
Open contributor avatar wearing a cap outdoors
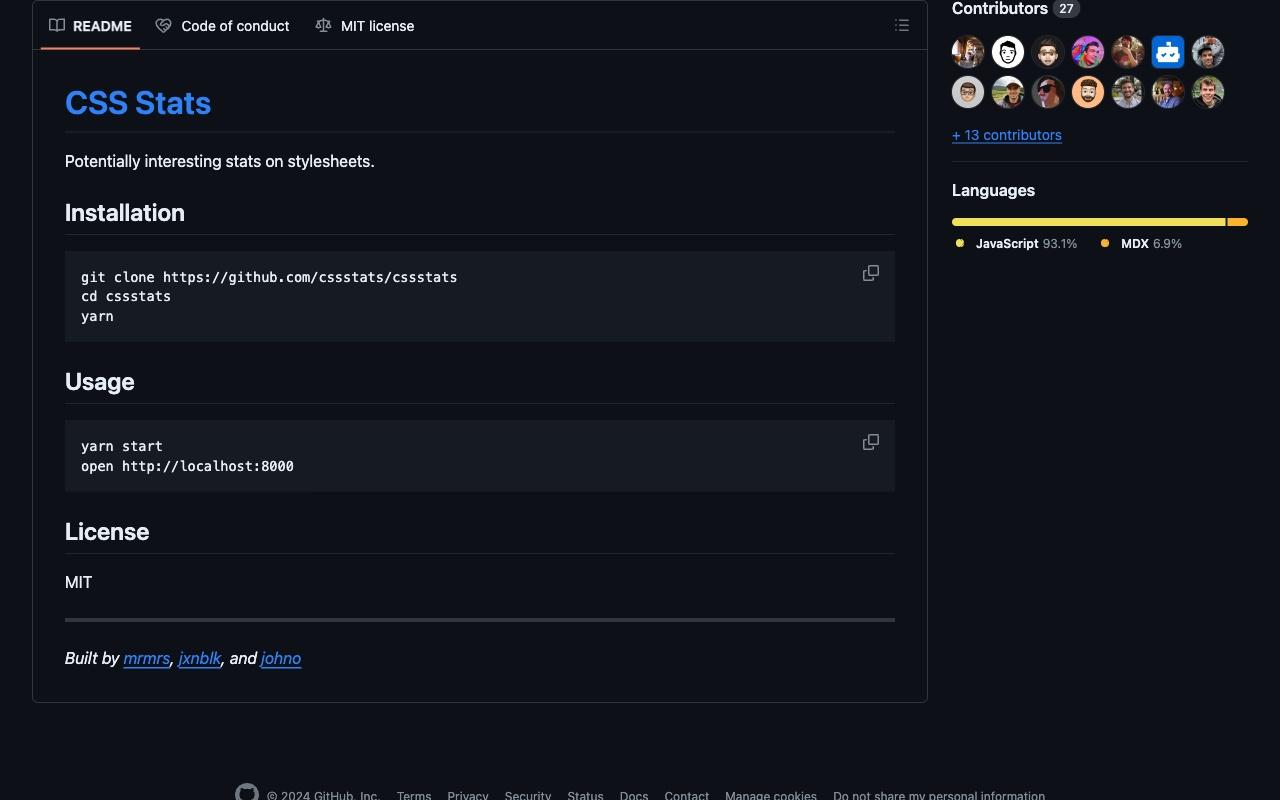[1008, 92]
